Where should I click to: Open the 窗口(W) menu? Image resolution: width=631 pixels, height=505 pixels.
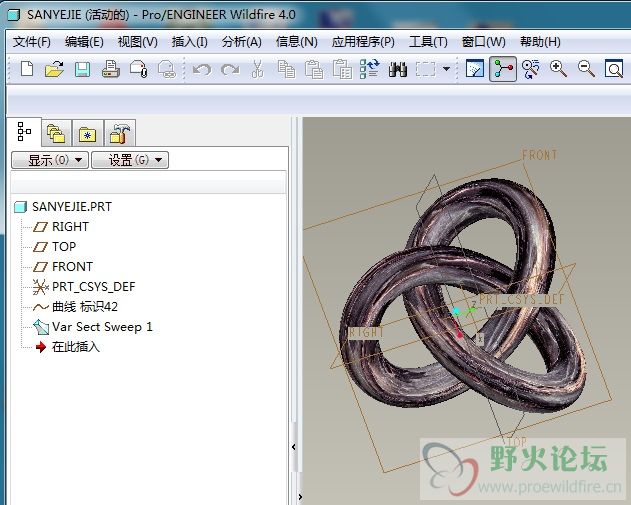[x=483, y=42]
